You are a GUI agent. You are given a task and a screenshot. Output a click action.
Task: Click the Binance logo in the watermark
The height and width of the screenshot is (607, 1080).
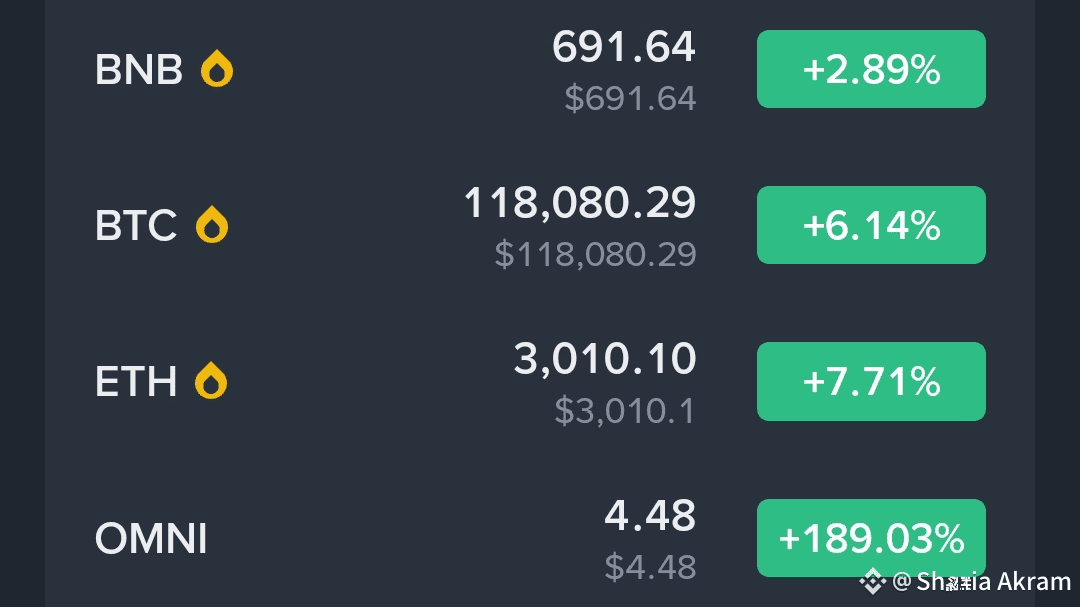click(x=872, y=582)
